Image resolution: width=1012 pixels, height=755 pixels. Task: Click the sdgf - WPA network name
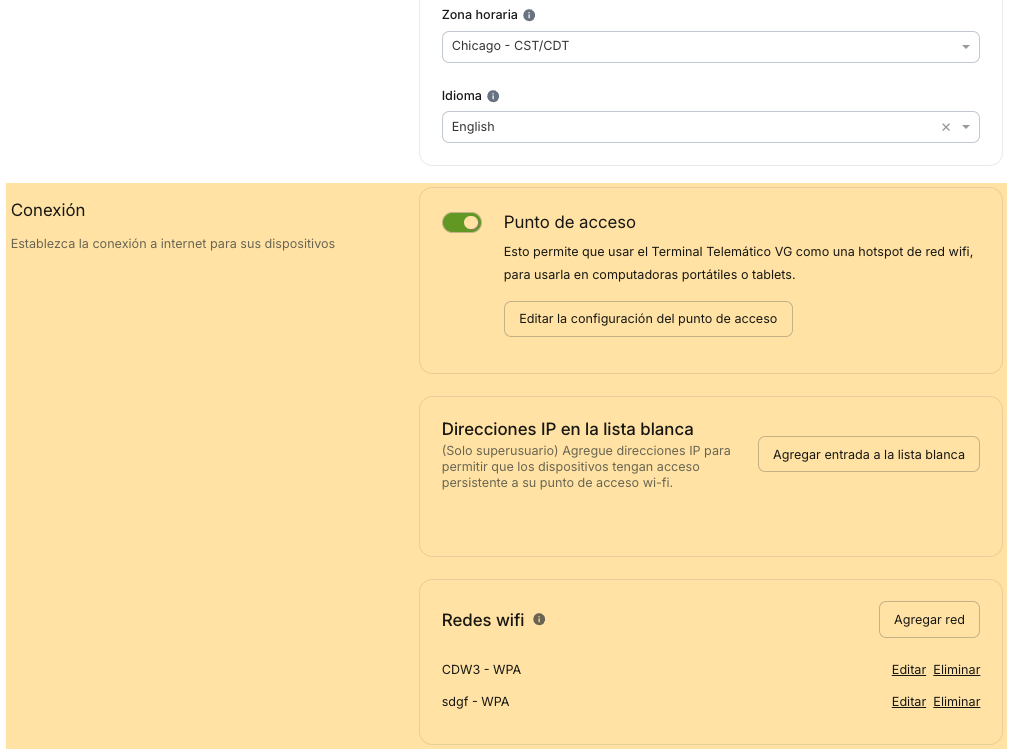tap(475, 702)
